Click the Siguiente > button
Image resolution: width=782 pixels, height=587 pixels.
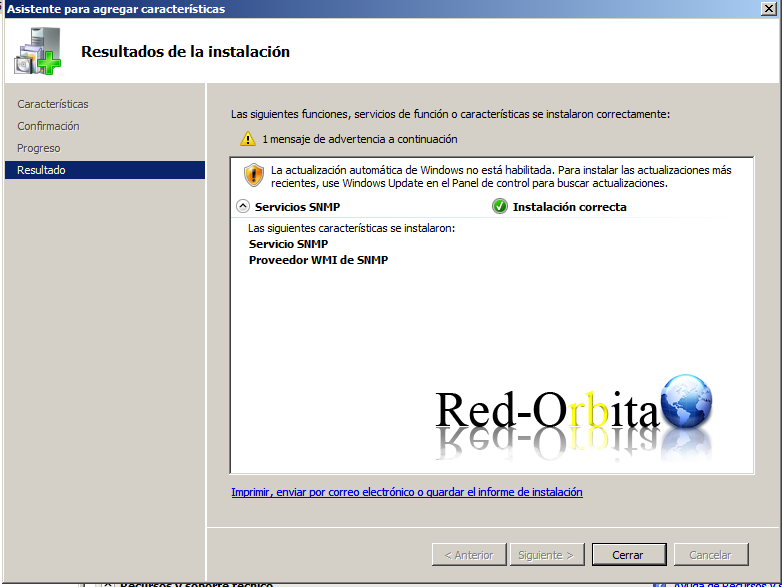coord(546,554)
